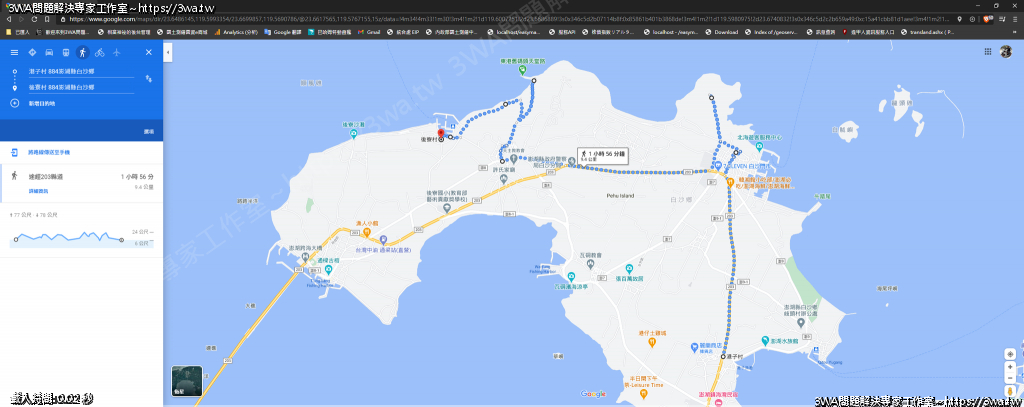
Task: Swap starting point and destination
Action: click(x=148, y=79)
